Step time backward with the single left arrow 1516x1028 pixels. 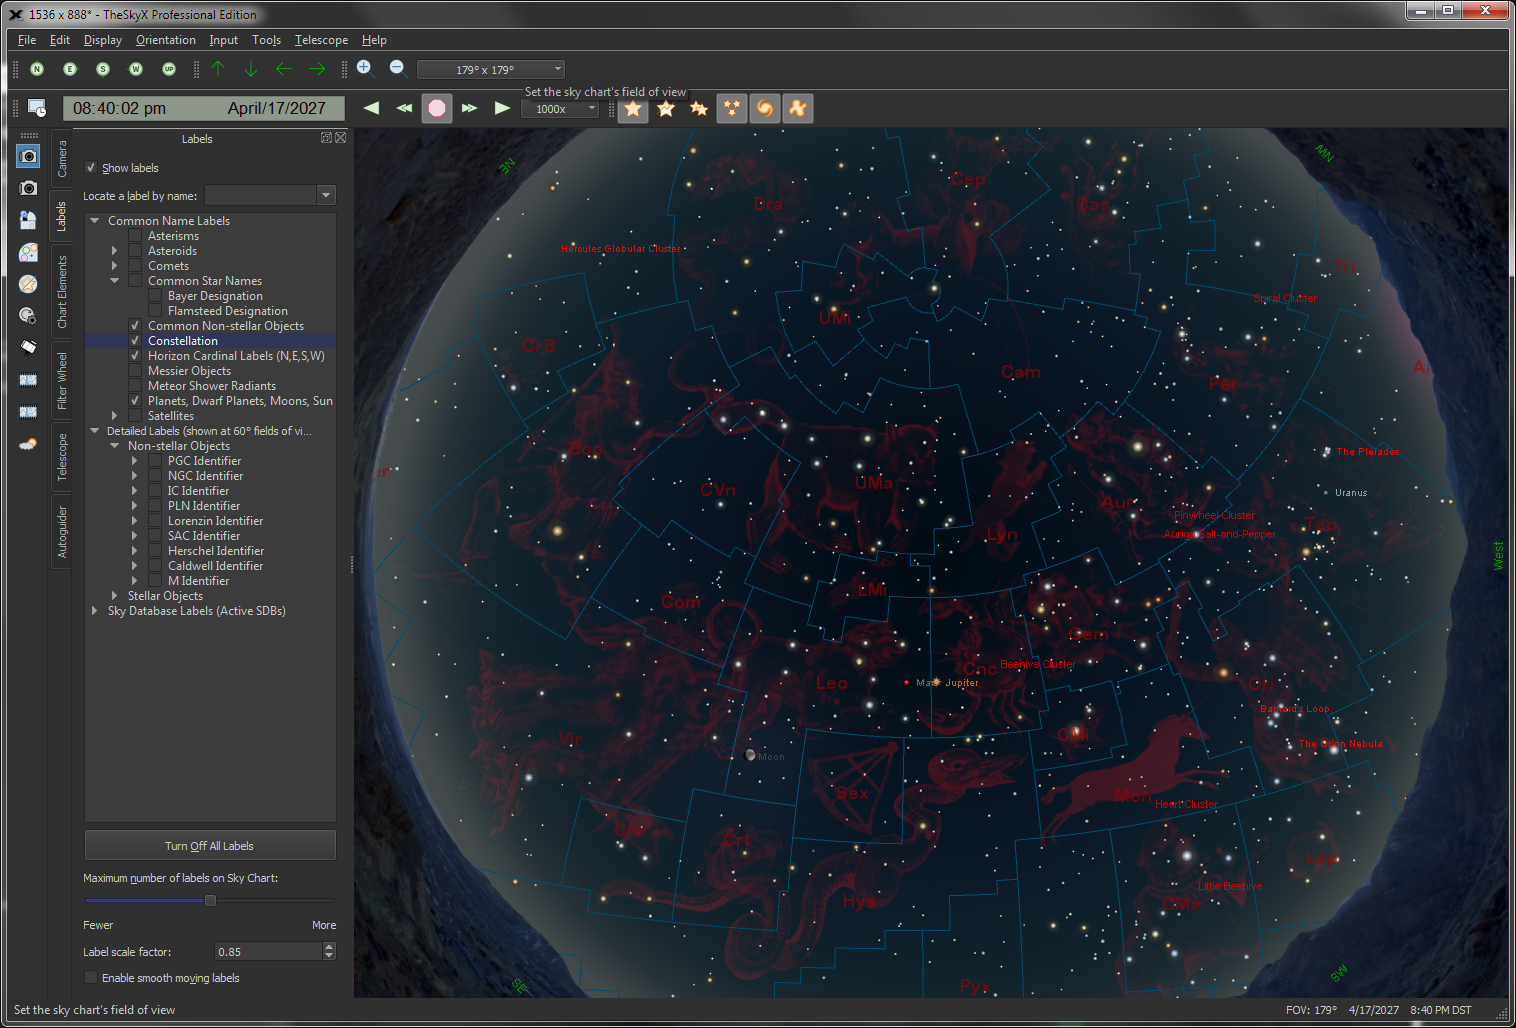[x=371, y=108]
